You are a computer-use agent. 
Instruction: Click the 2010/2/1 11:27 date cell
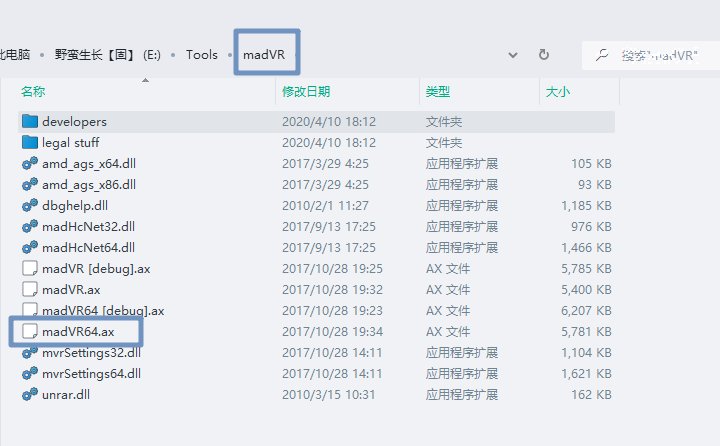click(x=326, y=206)
